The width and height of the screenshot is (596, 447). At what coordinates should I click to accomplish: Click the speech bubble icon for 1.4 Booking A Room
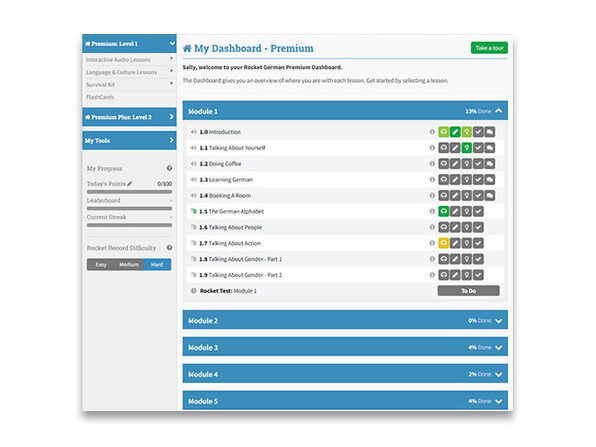pyautogui.click(x=490, y=195)
